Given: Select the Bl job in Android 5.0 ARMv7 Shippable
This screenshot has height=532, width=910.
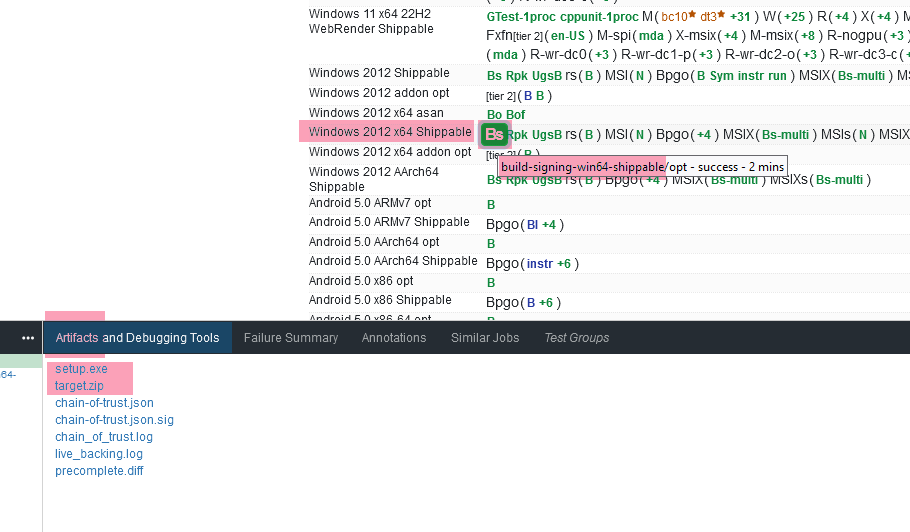Looking at the screenshot, I should pyautogui.click(x=533, y=225).
